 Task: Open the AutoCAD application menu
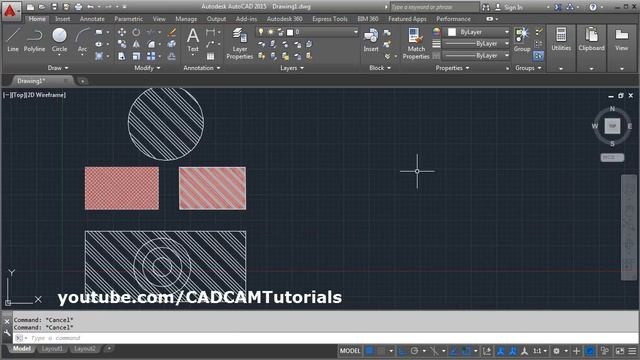coord(10,11)
